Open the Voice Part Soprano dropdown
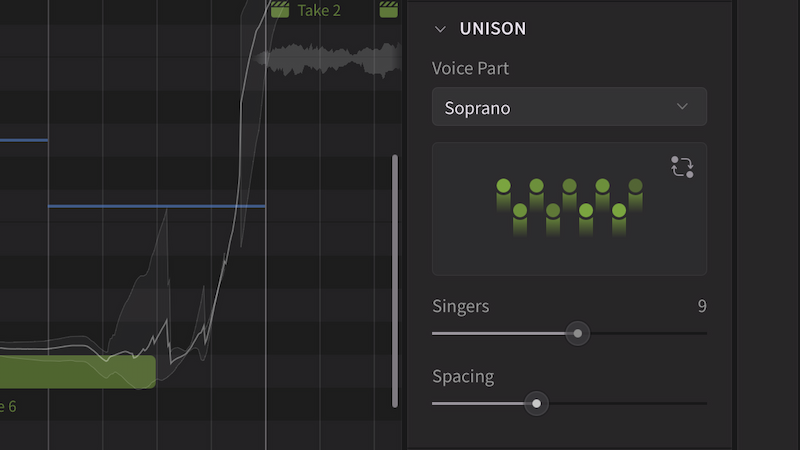This screenshot has height=450, width=800. point(568,107)
